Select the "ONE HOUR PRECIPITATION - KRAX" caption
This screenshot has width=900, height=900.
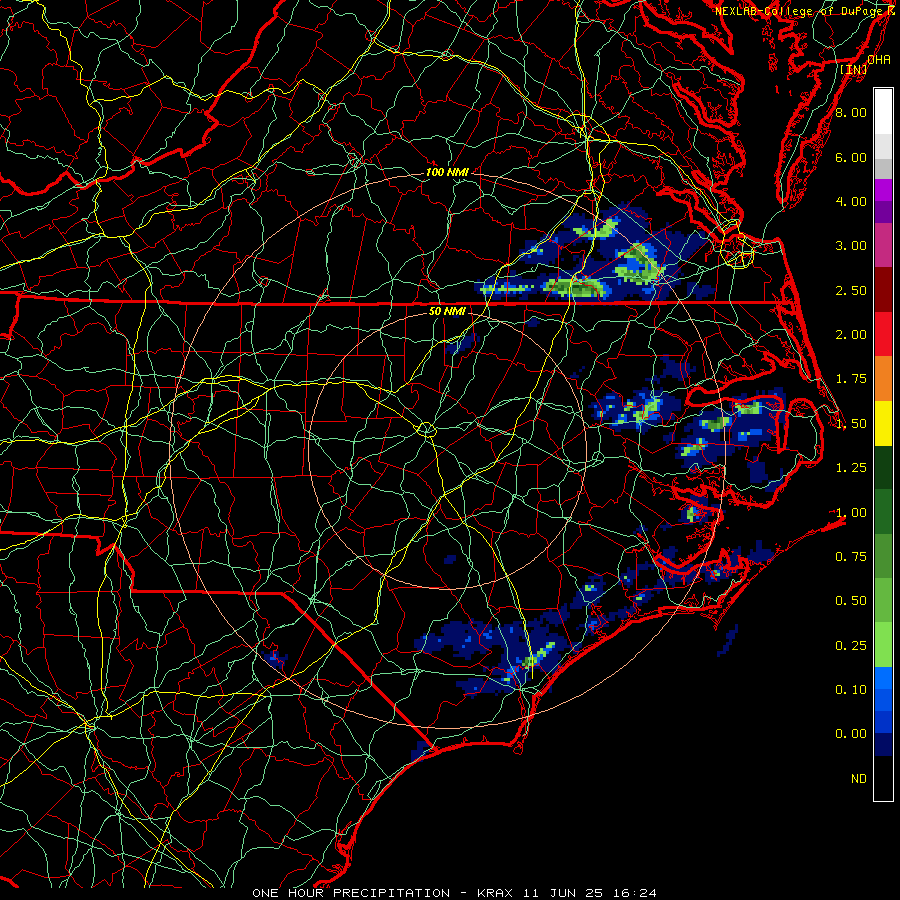click(x=382, y=893)
